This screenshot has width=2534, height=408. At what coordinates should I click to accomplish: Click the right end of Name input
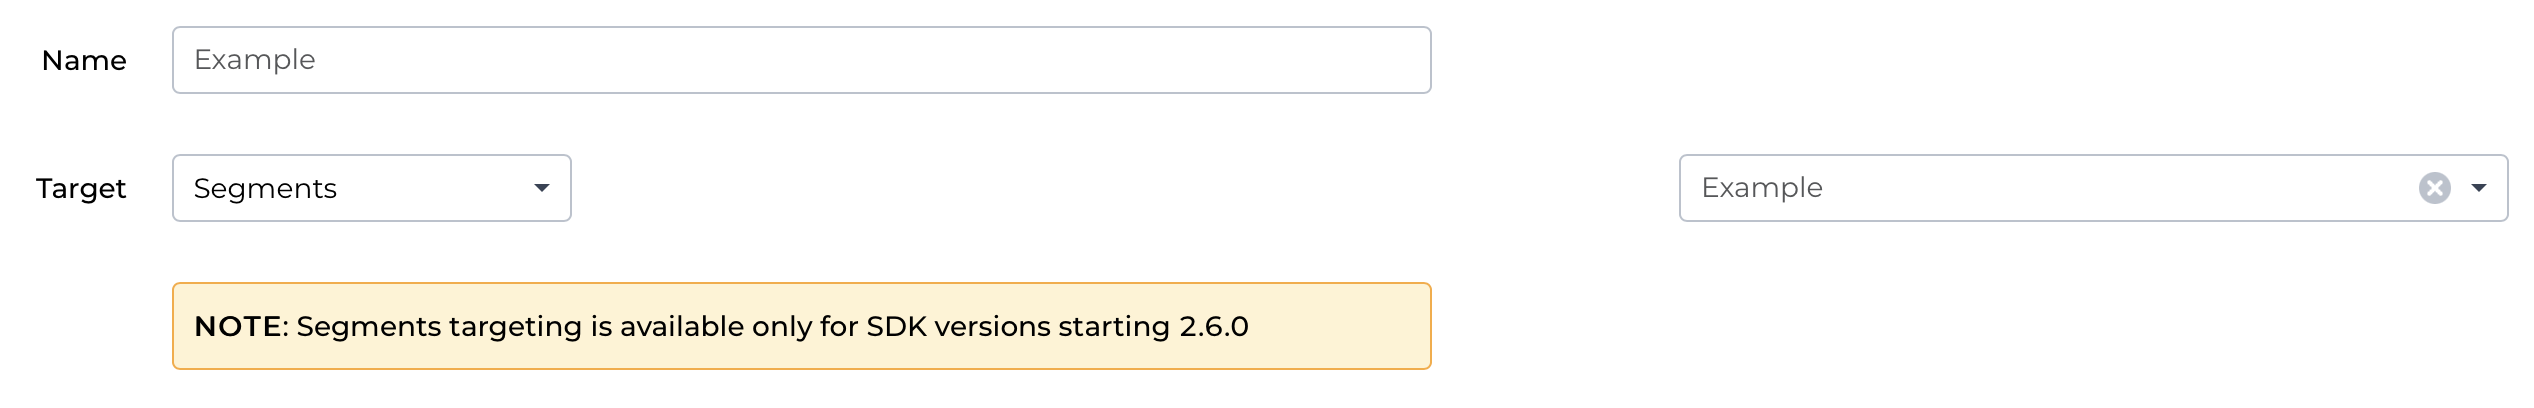pos(1400,60)
